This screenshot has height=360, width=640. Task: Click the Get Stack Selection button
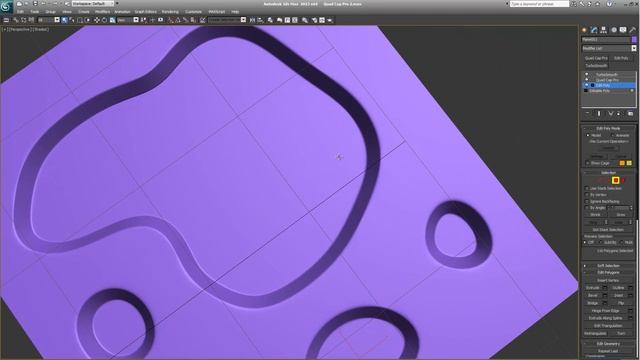point(608,230)
